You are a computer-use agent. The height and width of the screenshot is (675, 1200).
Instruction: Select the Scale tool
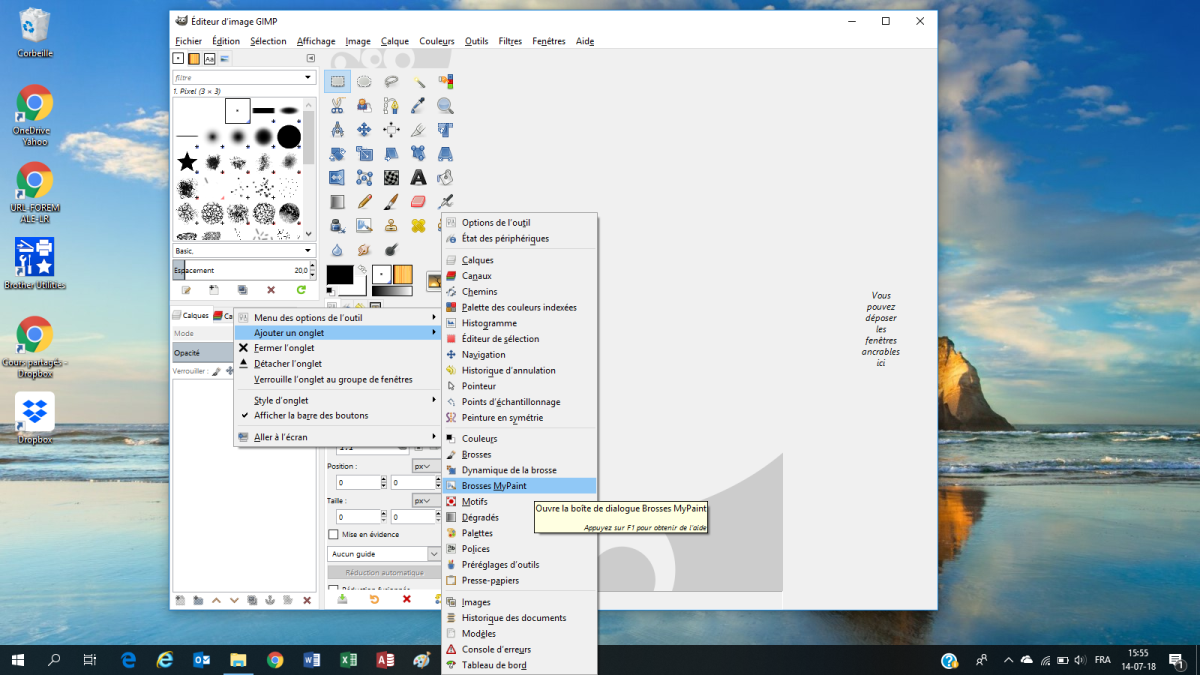(364, 154)
